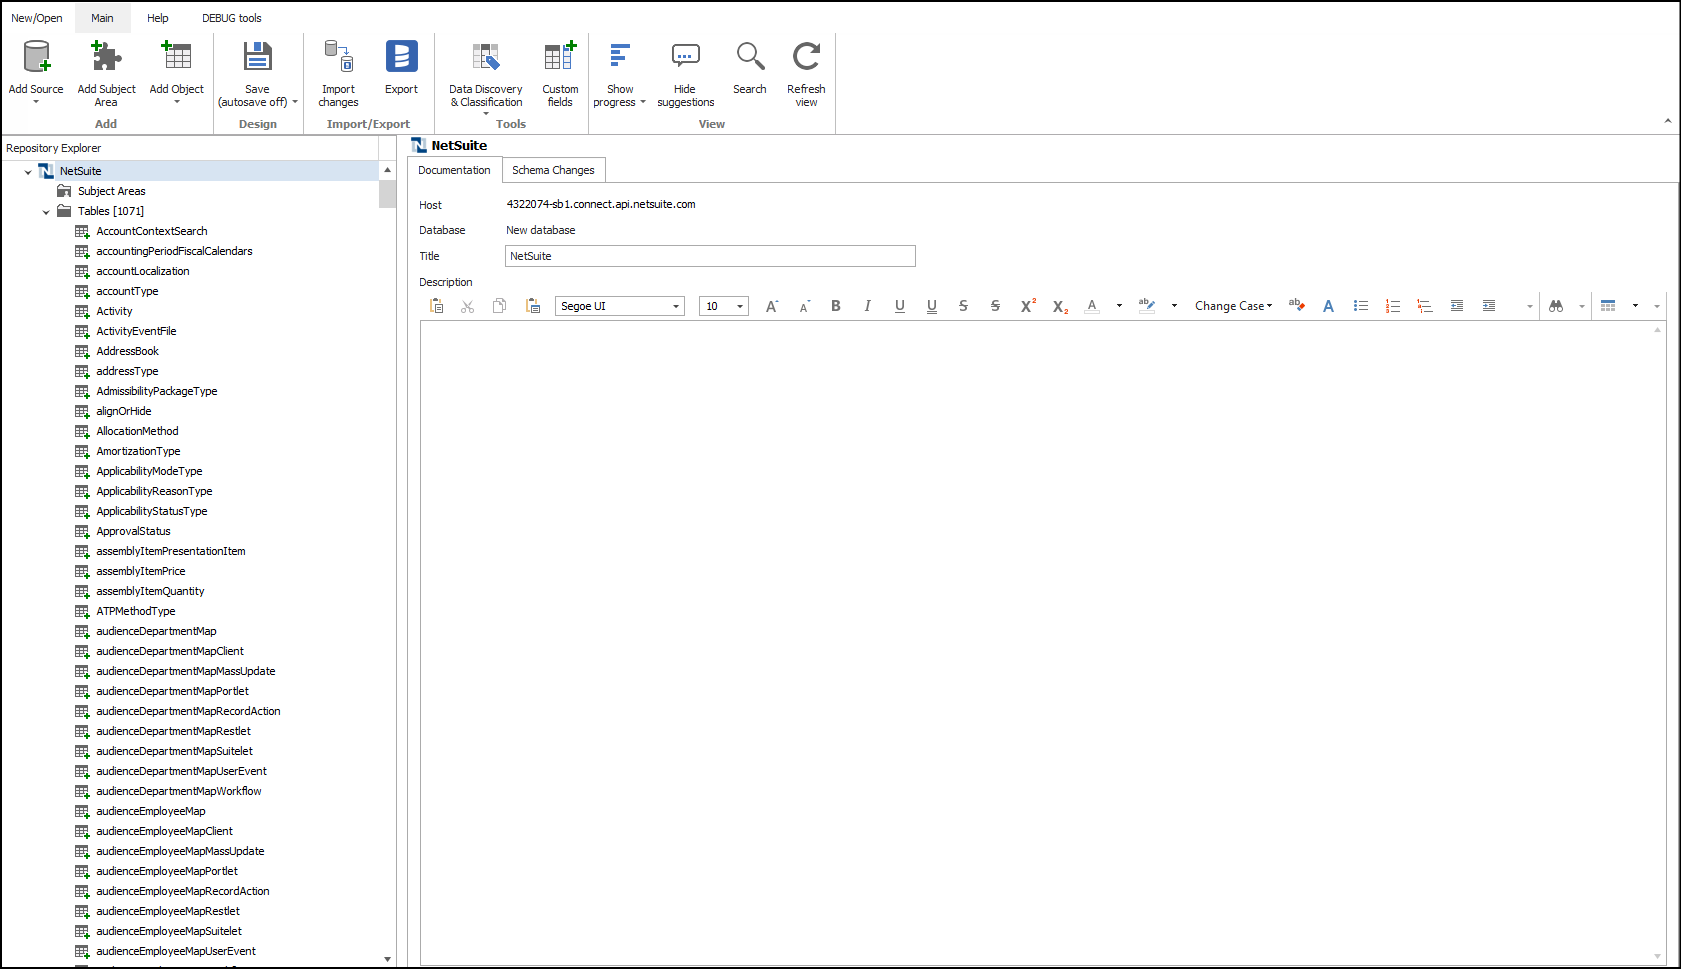Click the Refresh view icon
Image resolution: width=1681 pixels, height=969 pixels.
click(806, 58)
